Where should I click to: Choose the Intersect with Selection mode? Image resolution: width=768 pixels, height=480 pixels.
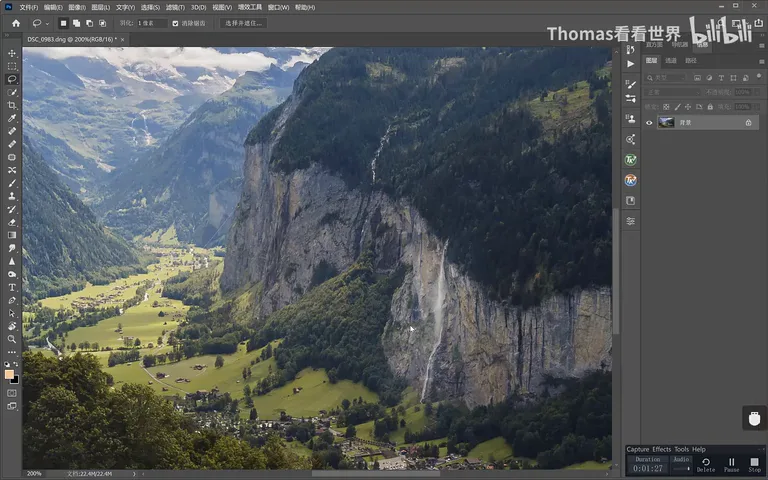coord(102,23)
